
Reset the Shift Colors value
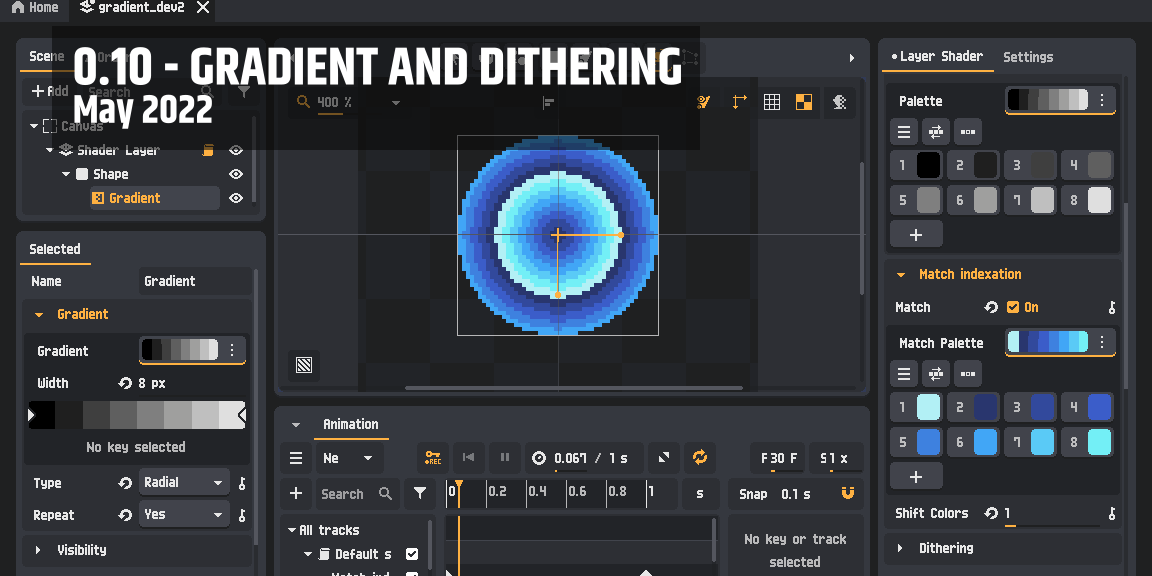[x=991, y=513]
